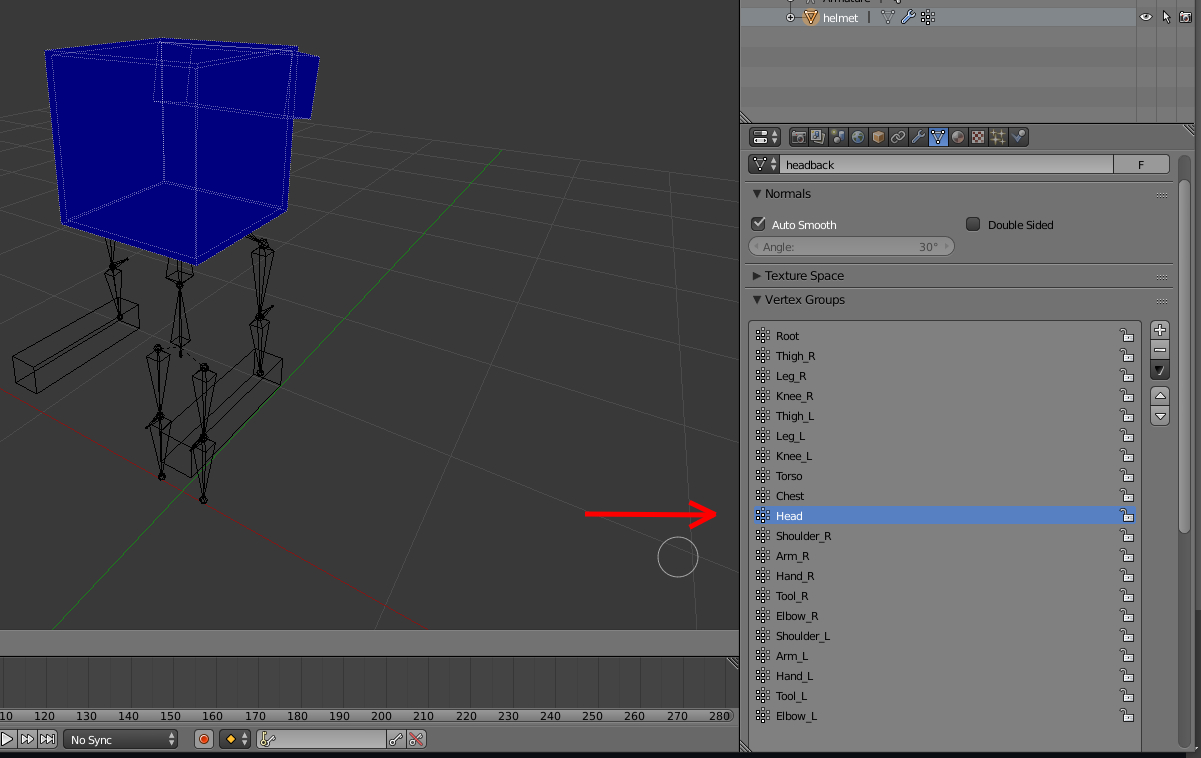
Task: Click the headback mesh name field
Action: point(947,164)
